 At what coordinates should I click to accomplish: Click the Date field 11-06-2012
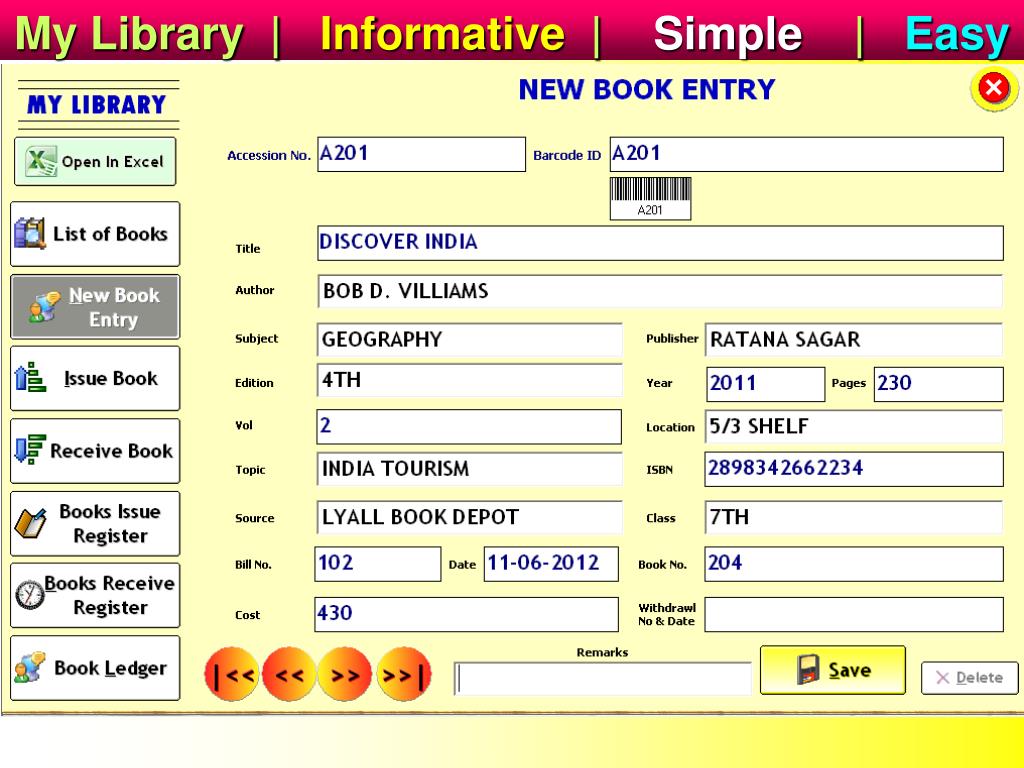(x=551, y=564)
